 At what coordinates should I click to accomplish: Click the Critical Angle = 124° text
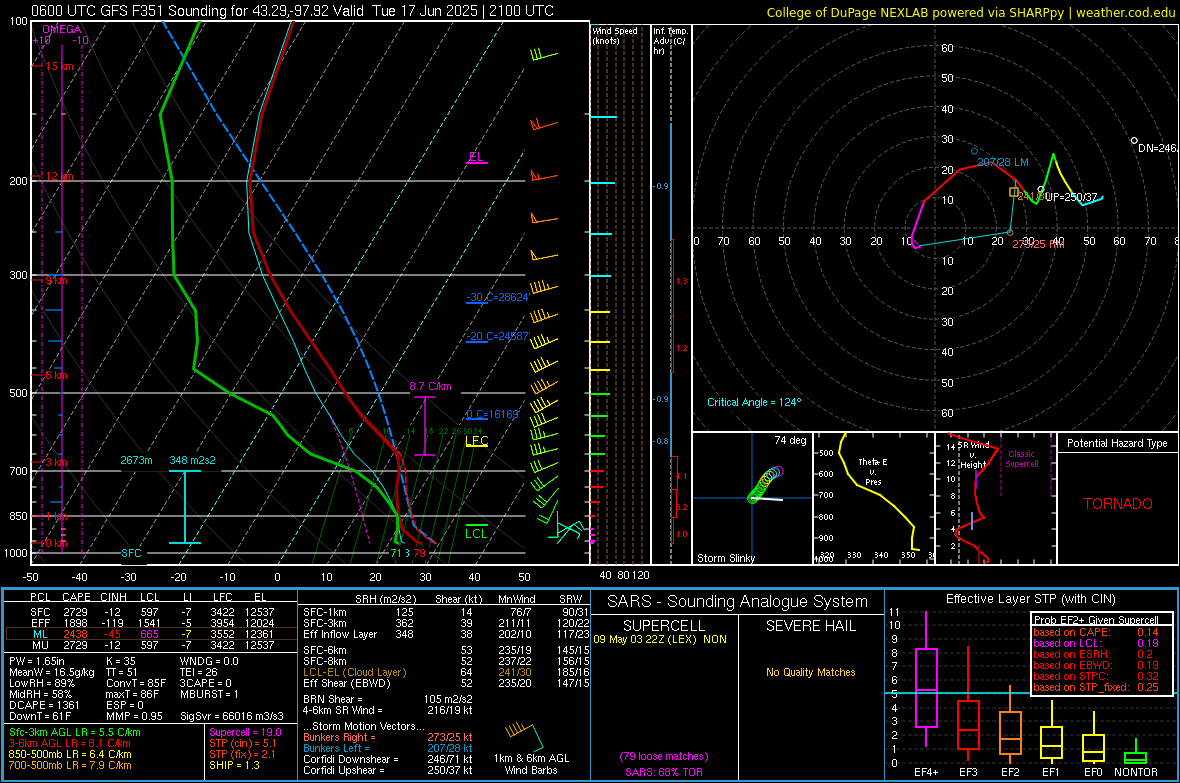(x=754, y=402)
